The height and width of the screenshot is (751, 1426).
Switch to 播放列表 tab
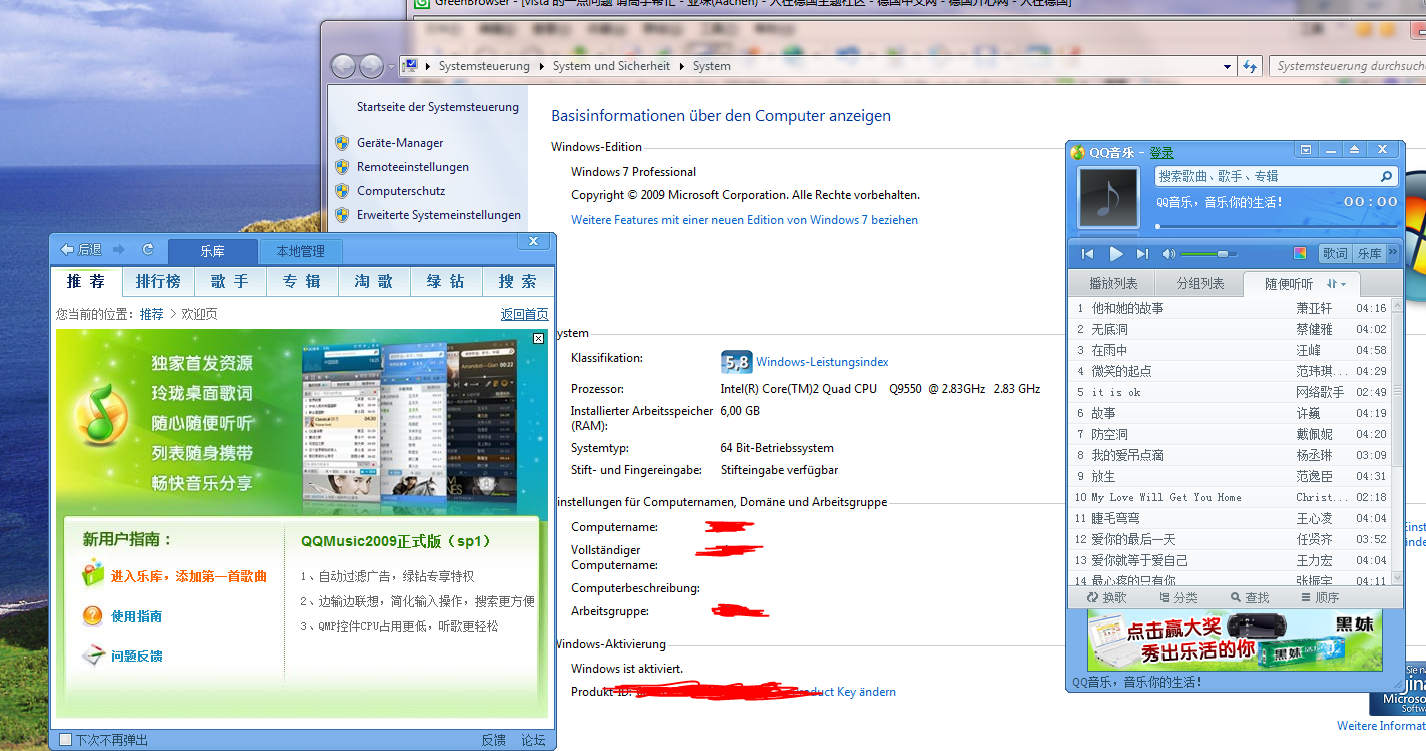(x=1113, y=284)
